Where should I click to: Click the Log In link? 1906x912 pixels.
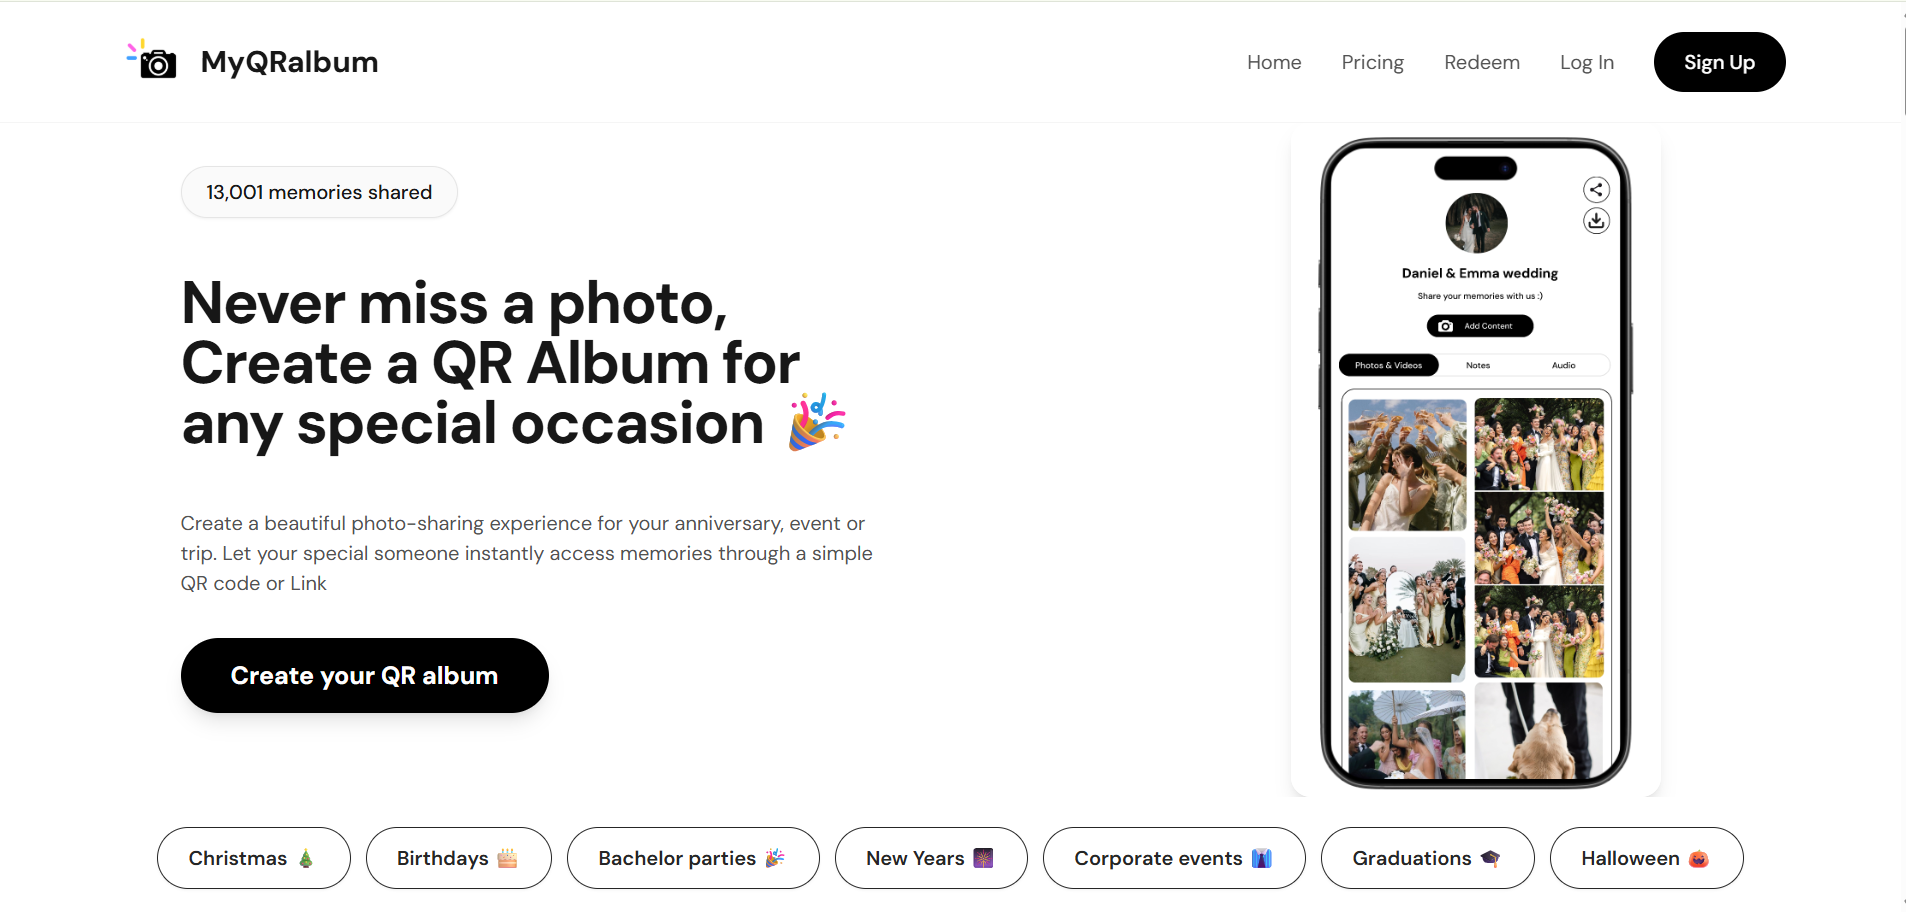pos(1586,62)
